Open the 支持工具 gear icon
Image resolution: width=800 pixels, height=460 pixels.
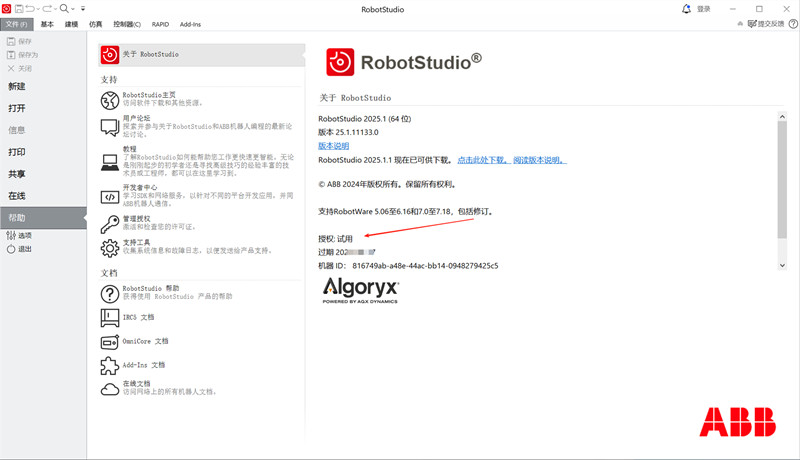click(x=110, y=248)
